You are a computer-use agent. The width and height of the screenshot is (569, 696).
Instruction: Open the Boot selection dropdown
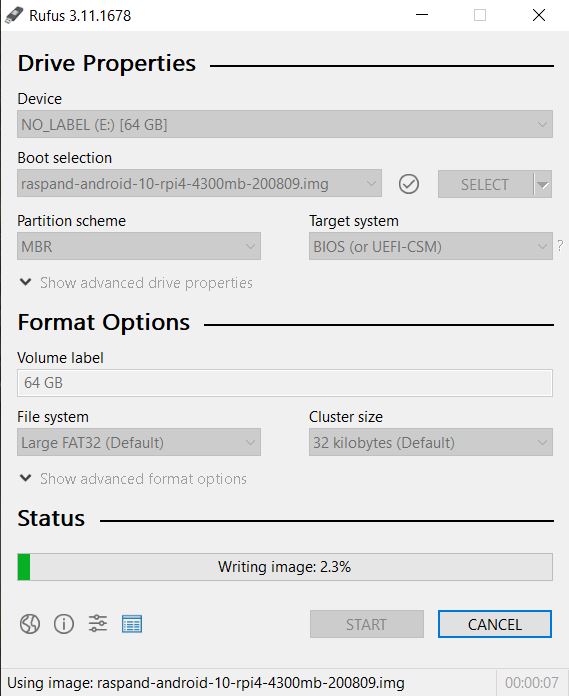199,183
